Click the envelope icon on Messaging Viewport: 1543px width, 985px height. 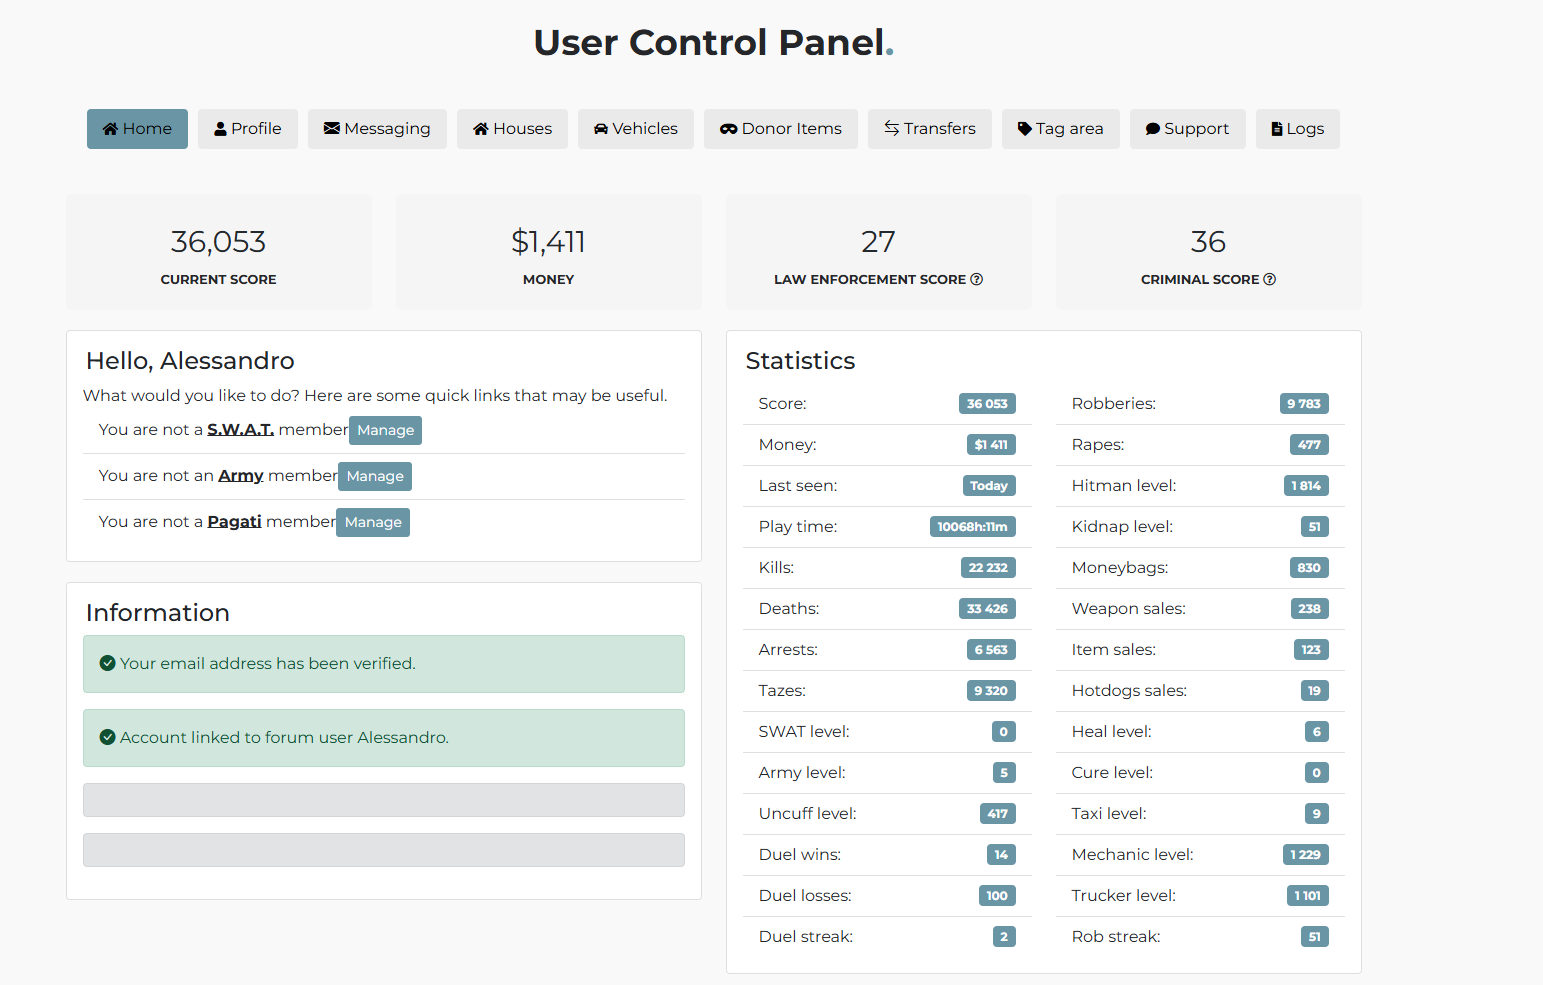point(332,129)
